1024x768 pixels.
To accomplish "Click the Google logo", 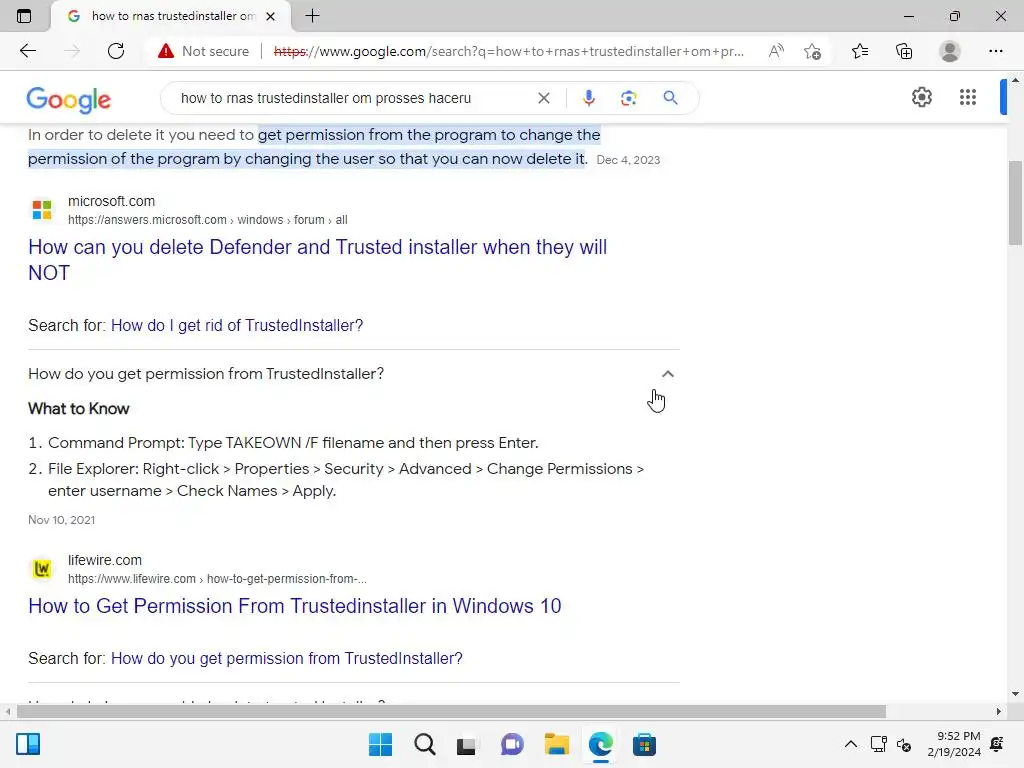I will pyautogui.click(x=69, y=99).
